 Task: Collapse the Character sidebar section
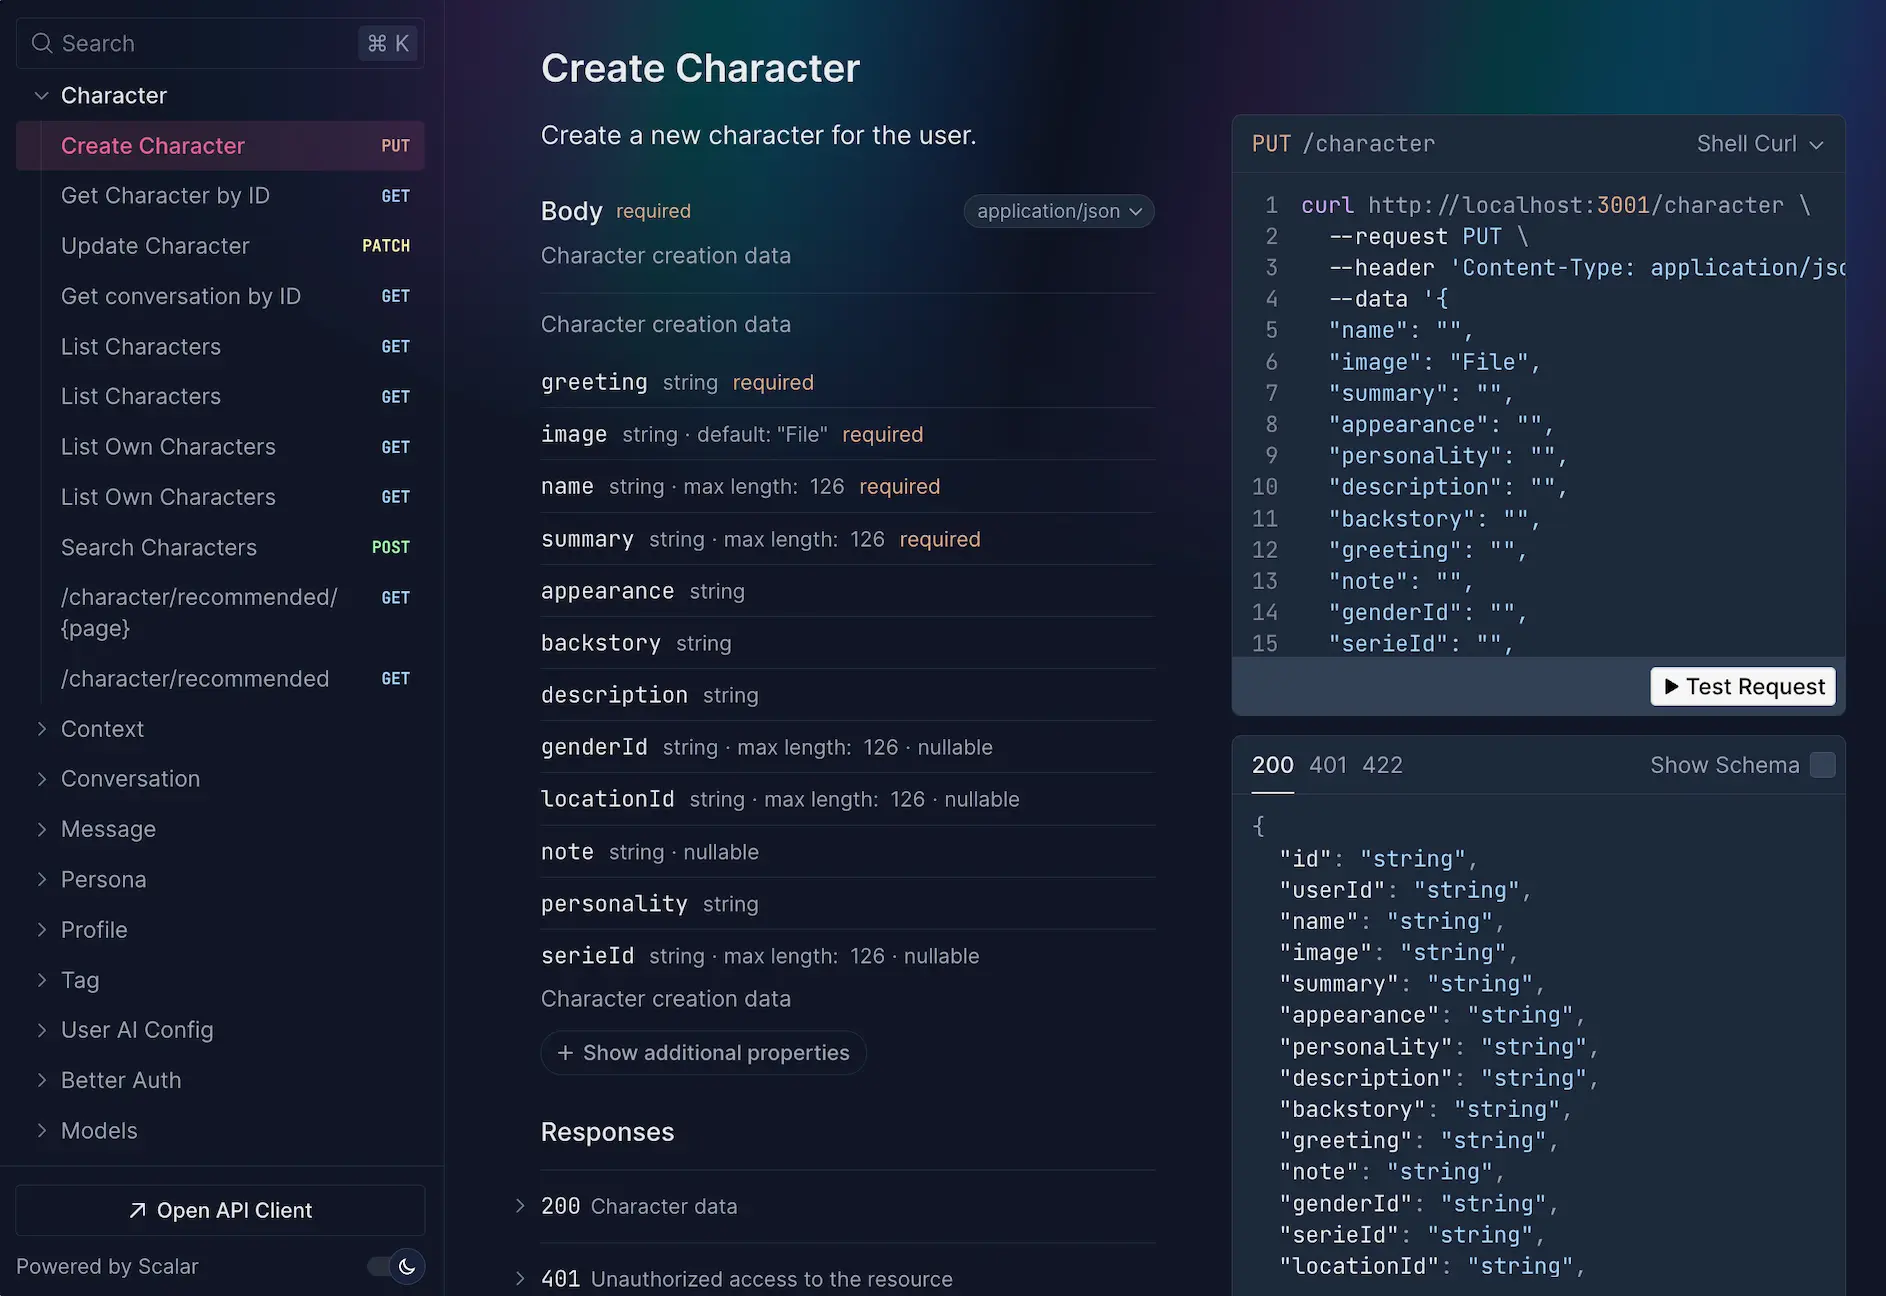(x=42, y=96)
